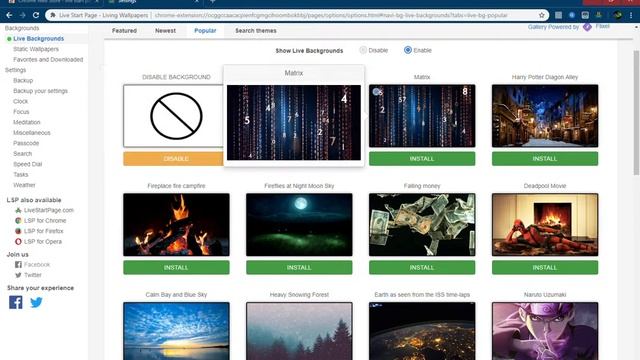Click the page vertical scrollbar thumb

[x=636, y=113]
